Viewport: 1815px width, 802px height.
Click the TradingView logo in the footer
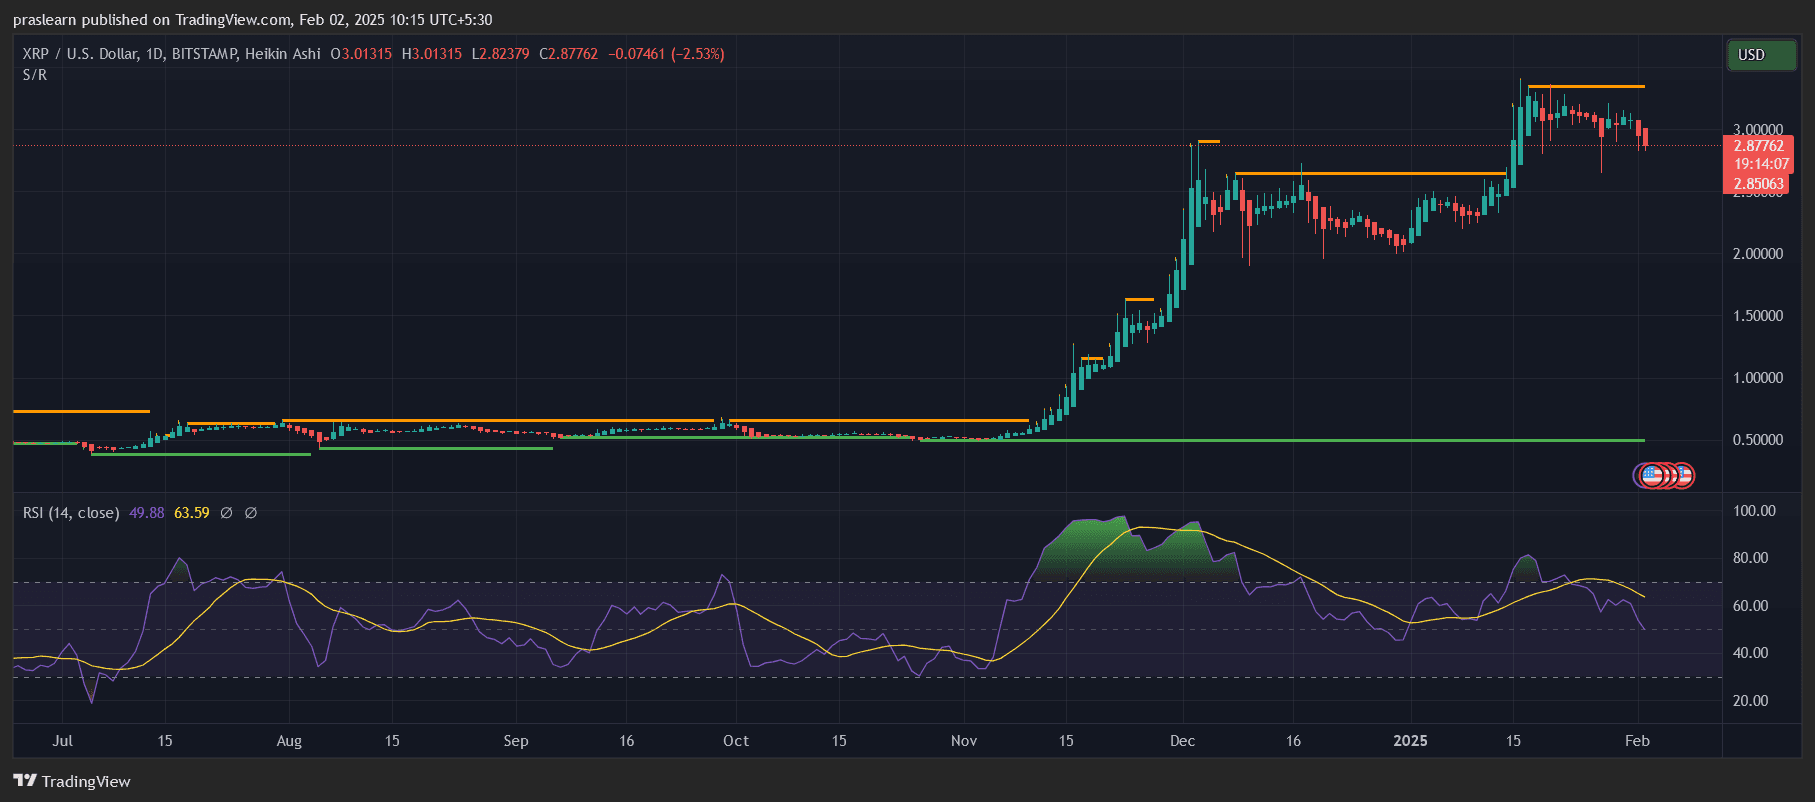(x=72, y=781)
